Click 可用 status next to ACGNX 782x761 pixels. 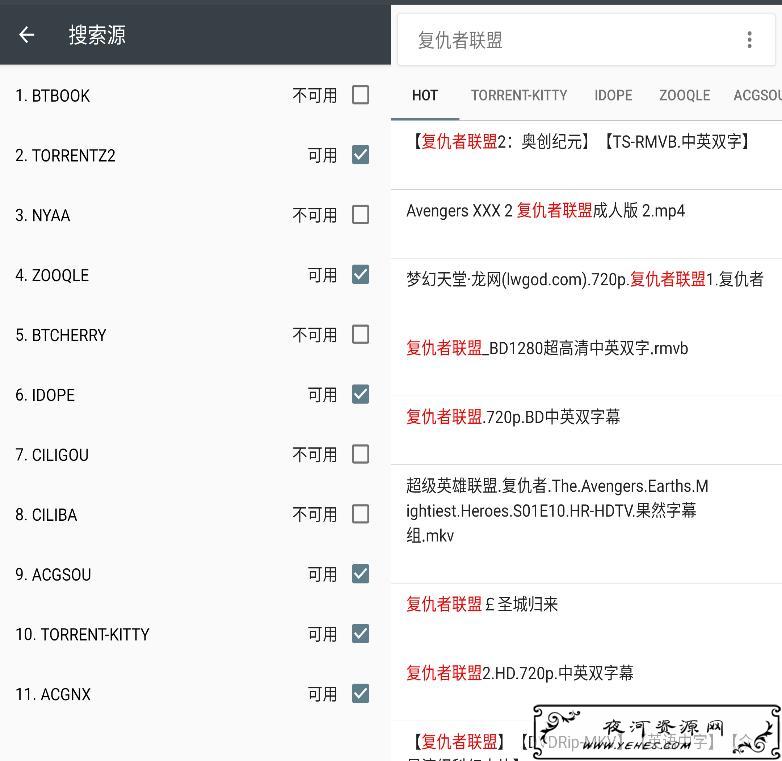pyautogui.click(x=322, y=694)
